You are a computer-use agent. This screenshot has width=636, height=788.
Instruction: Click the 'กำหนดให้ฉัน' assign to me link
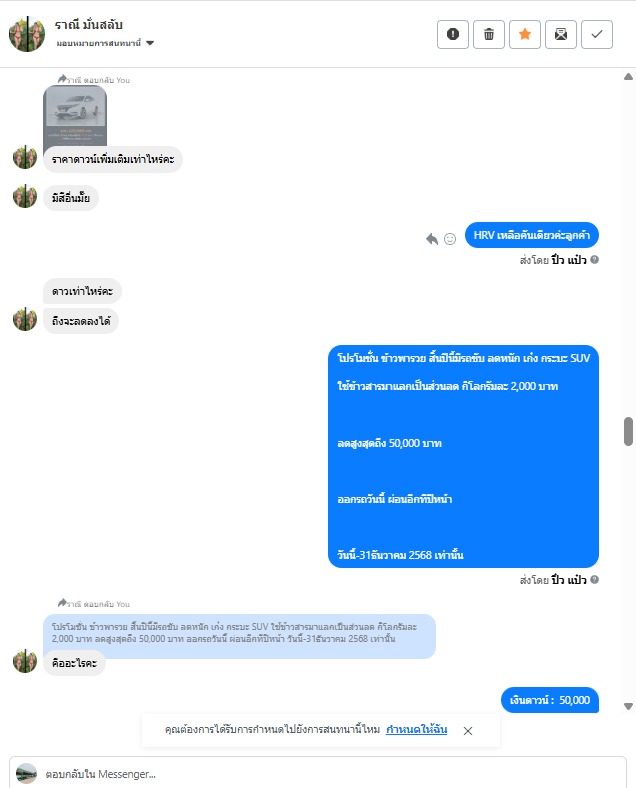click(x=416, y=729)
